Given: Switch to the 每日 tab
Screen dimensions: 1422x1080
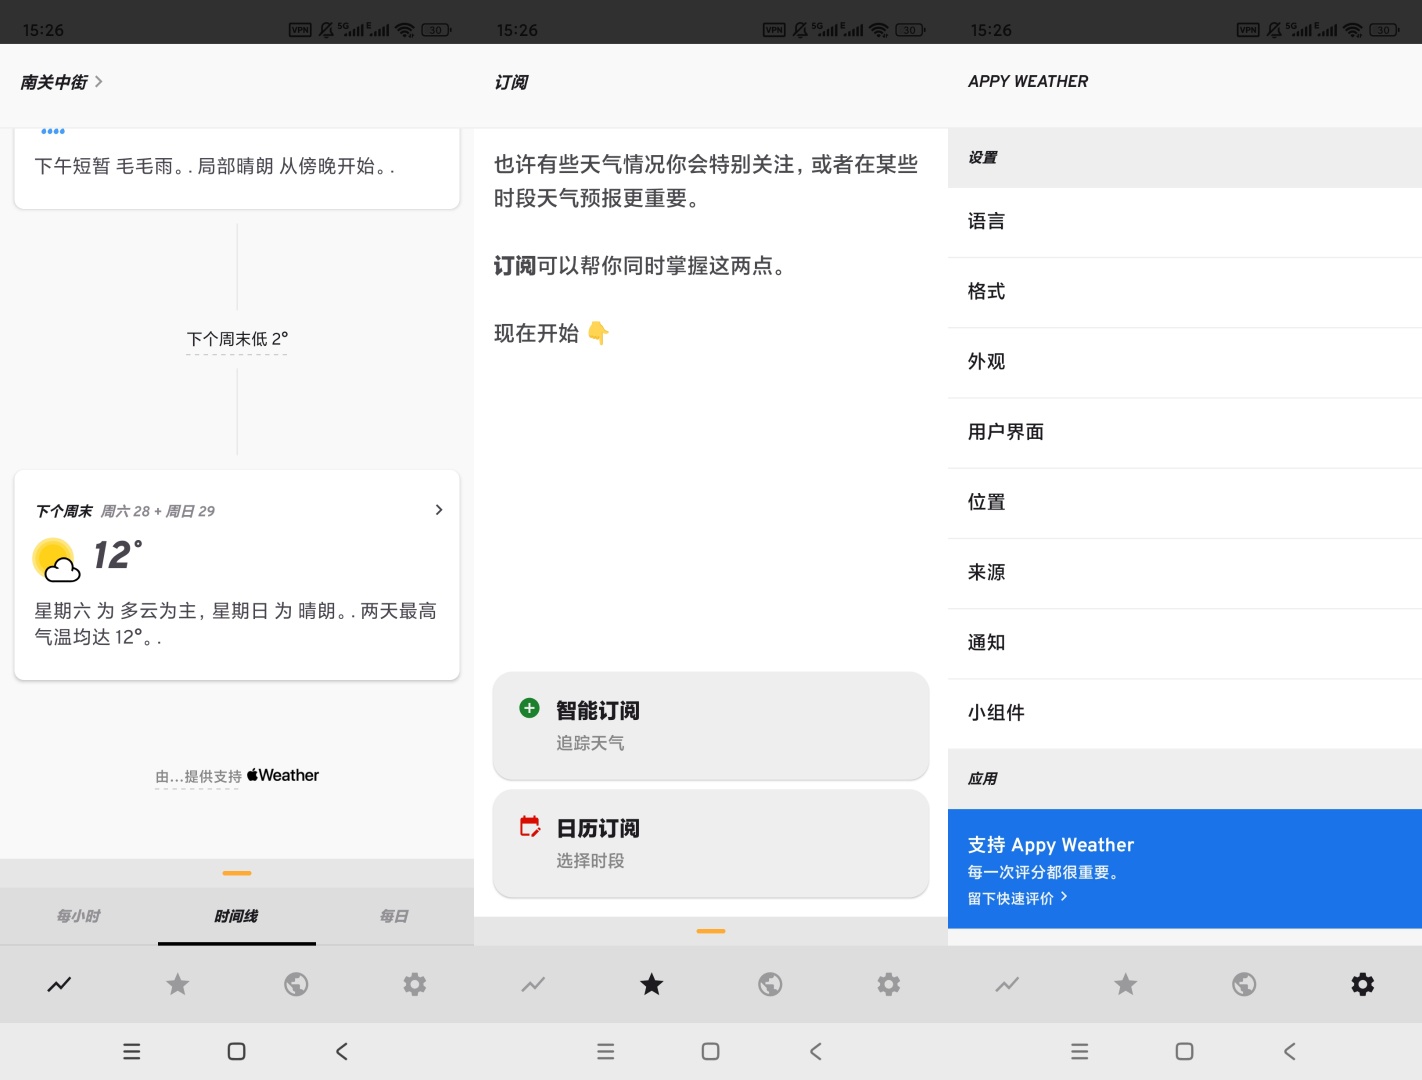Looking at the screenshot, I should [395, 916].
